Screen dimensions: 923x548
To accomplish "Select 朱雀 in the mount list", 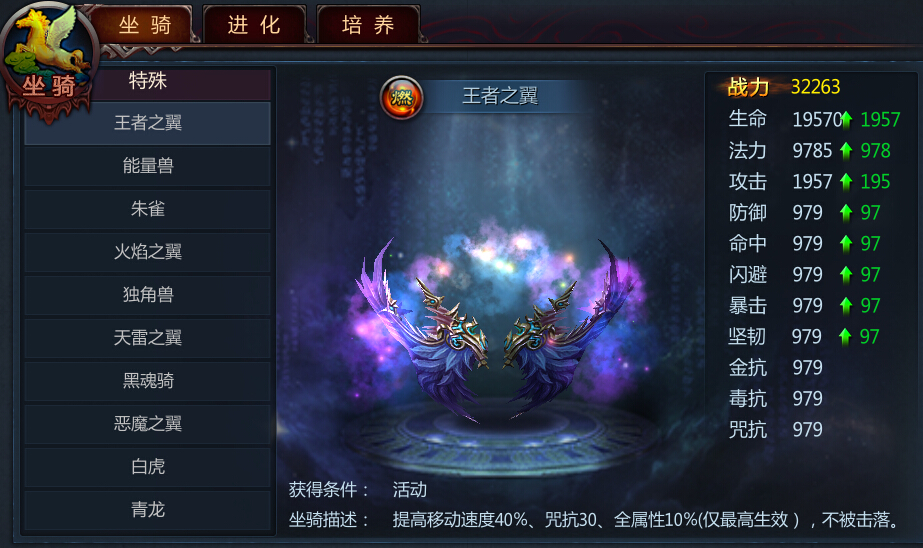I will [148, 209].
